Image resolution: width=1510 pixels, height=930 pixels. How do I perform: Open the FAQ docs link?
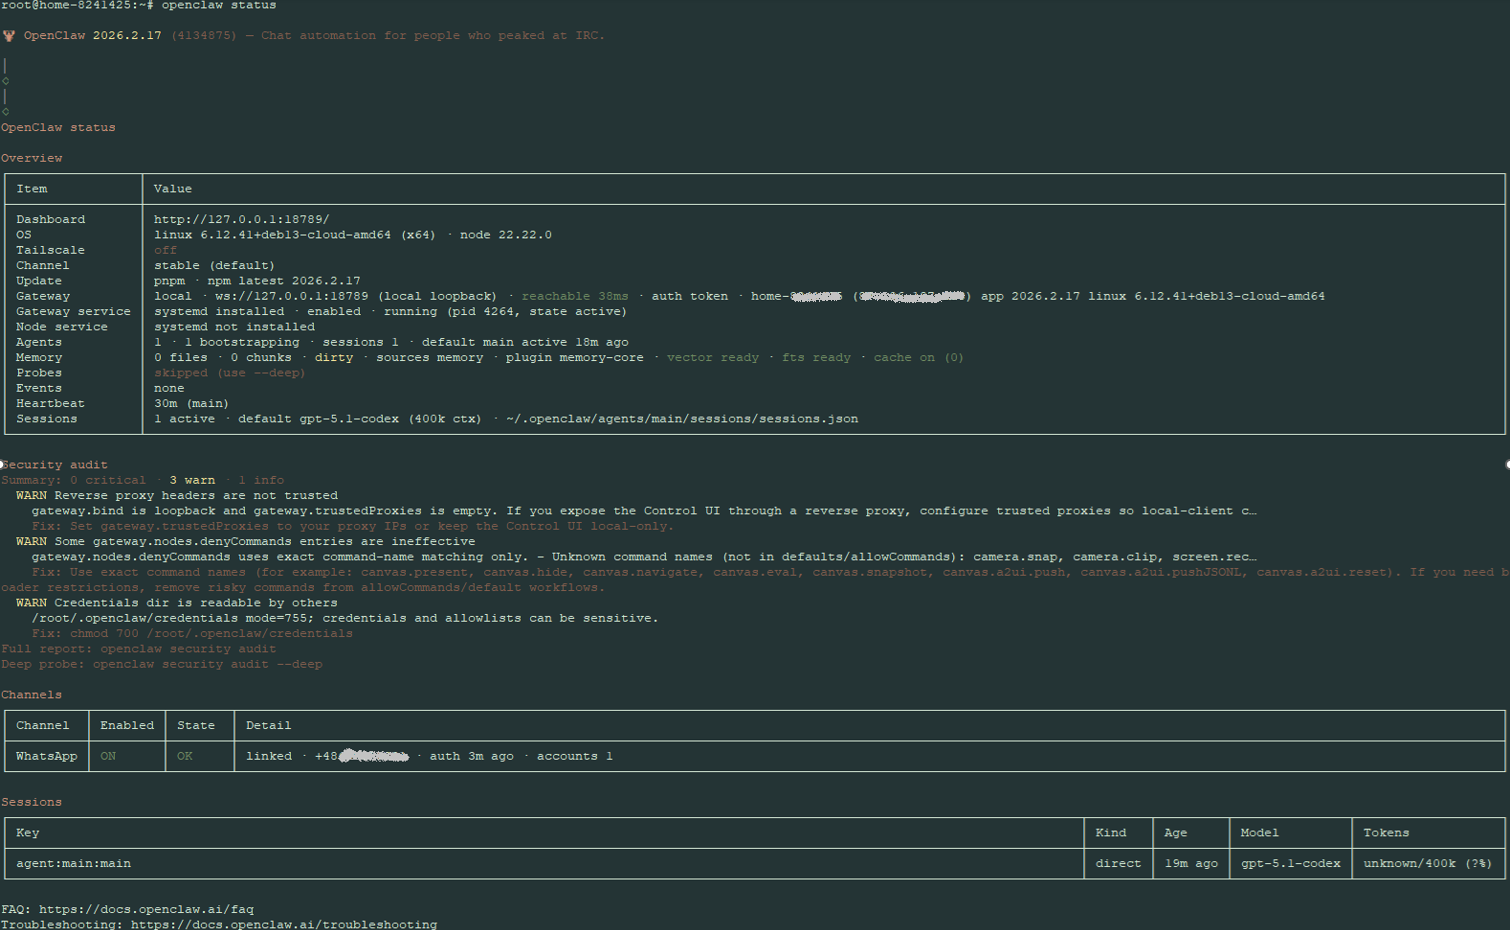146,909
